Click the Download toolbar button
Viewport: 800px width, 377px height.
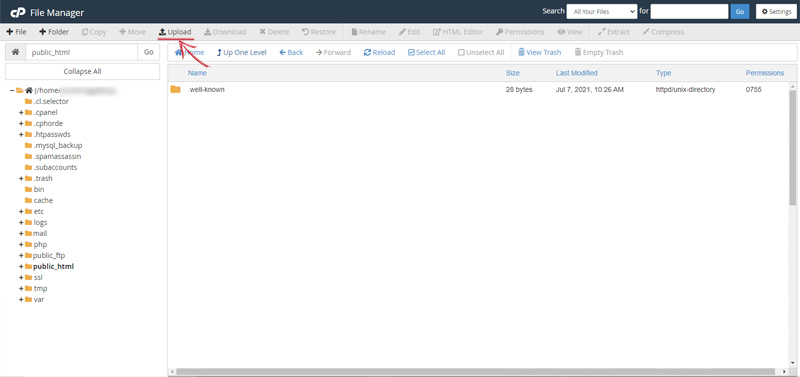pos(225,32)
